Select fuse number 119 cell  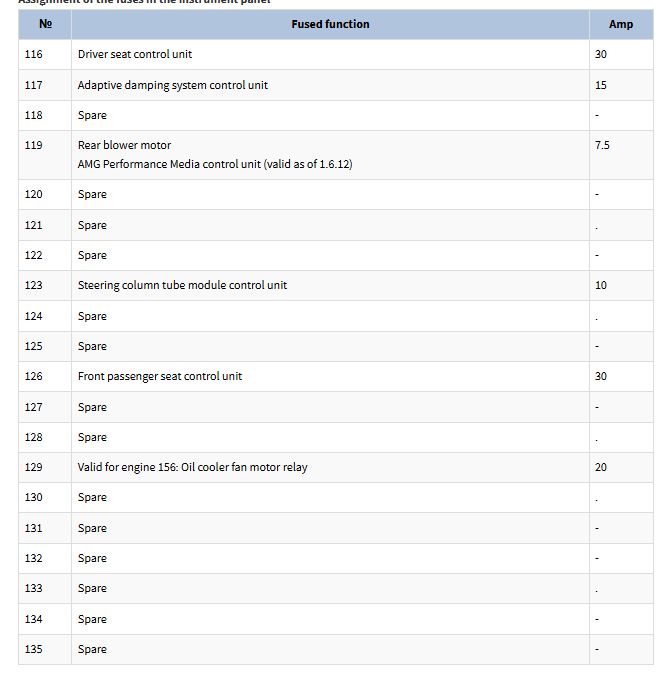(x=45, y=155)
